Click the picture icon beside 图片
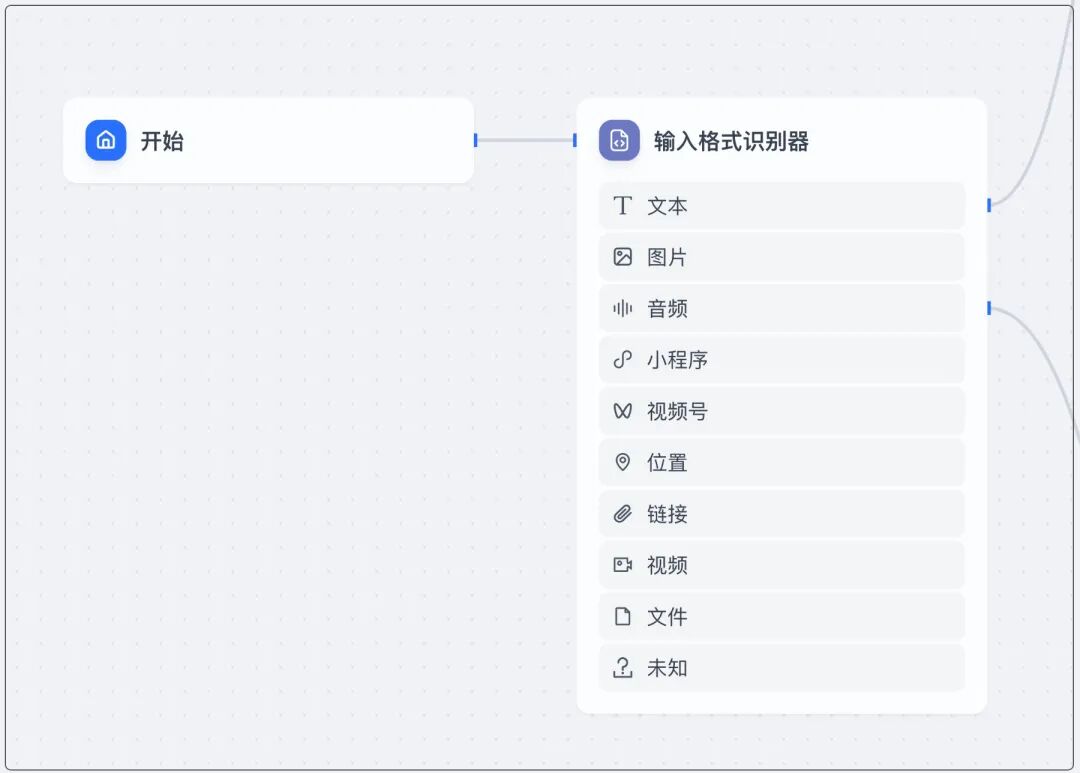1080x773 pixels. pos(623,257)
